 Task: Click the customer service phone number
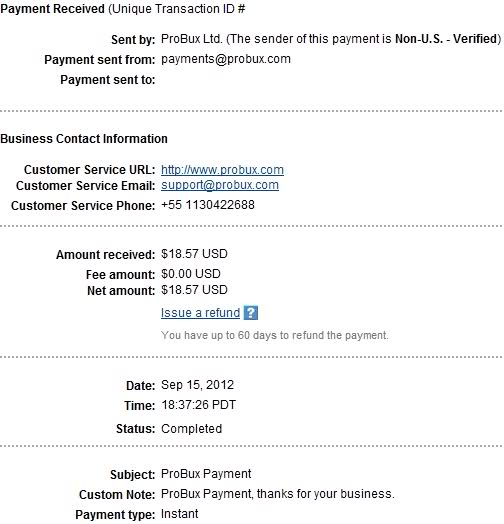coord(208,205)
